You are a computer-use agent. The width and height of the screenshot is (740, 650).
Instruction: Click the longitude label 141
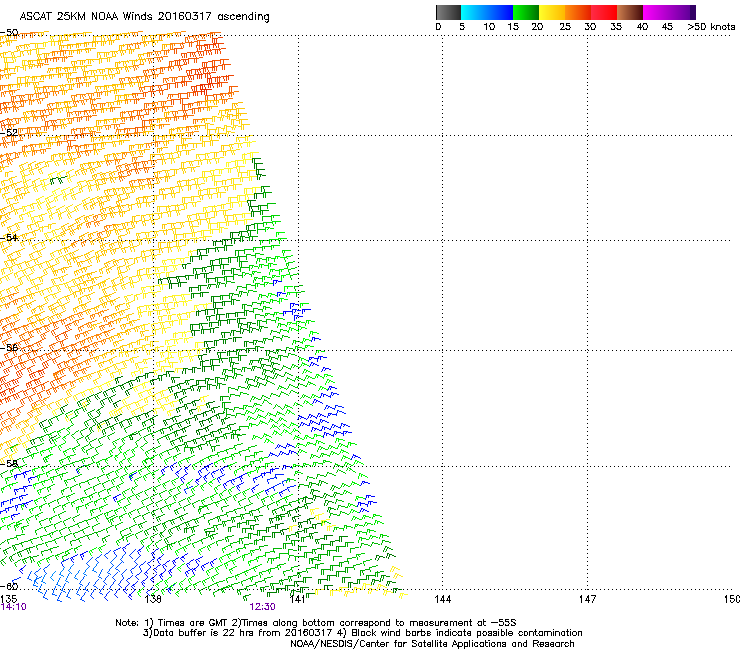pyautogui.click(x=297, y=599)
